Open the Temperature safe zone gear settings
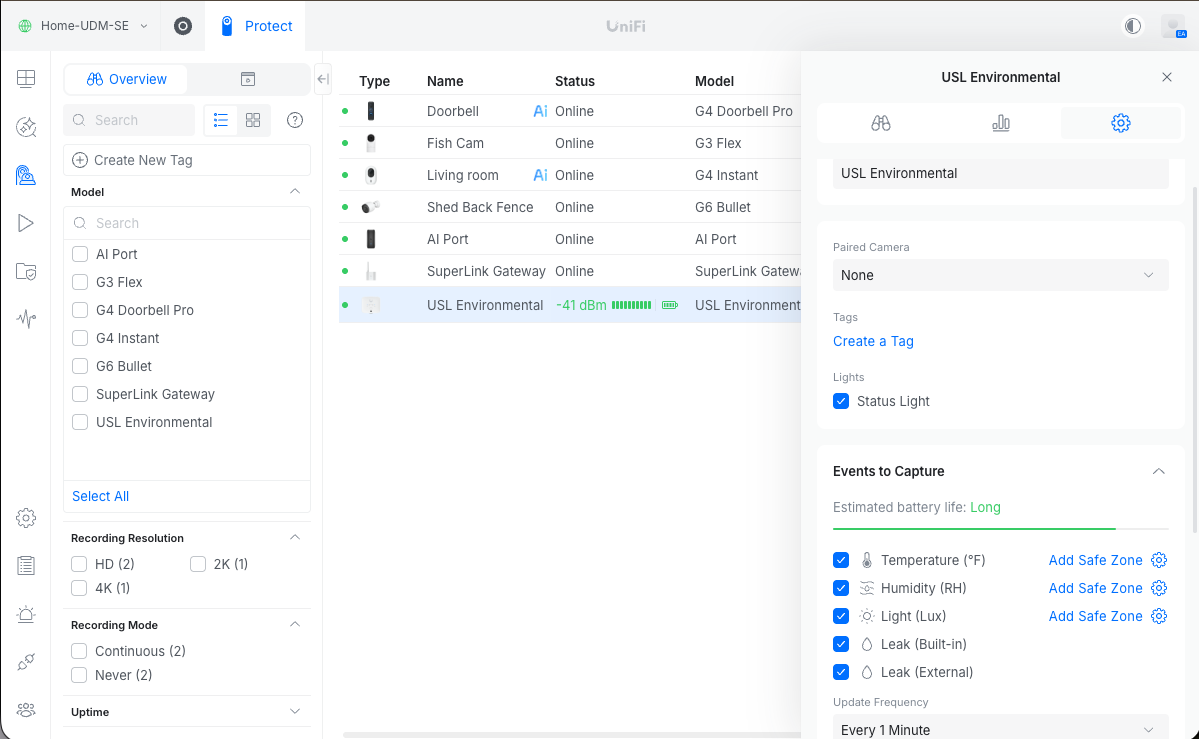 point(1159,560)
